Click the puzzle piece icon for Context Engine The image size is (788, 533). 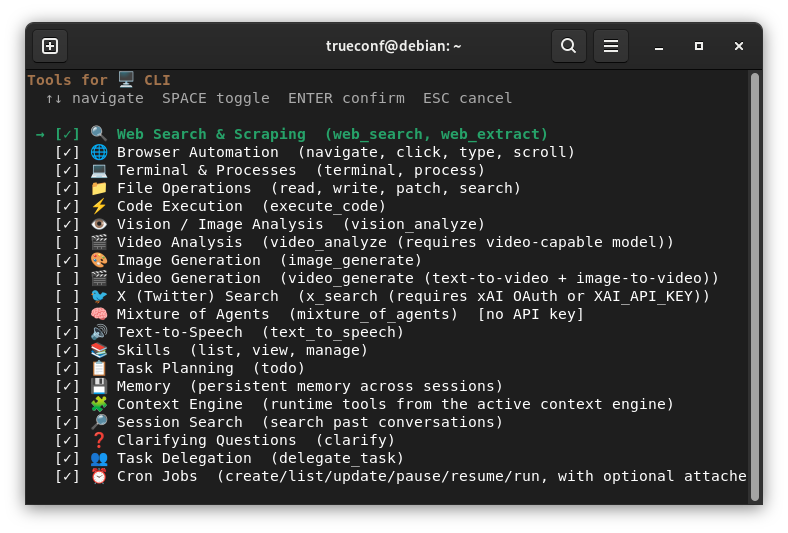99,404
